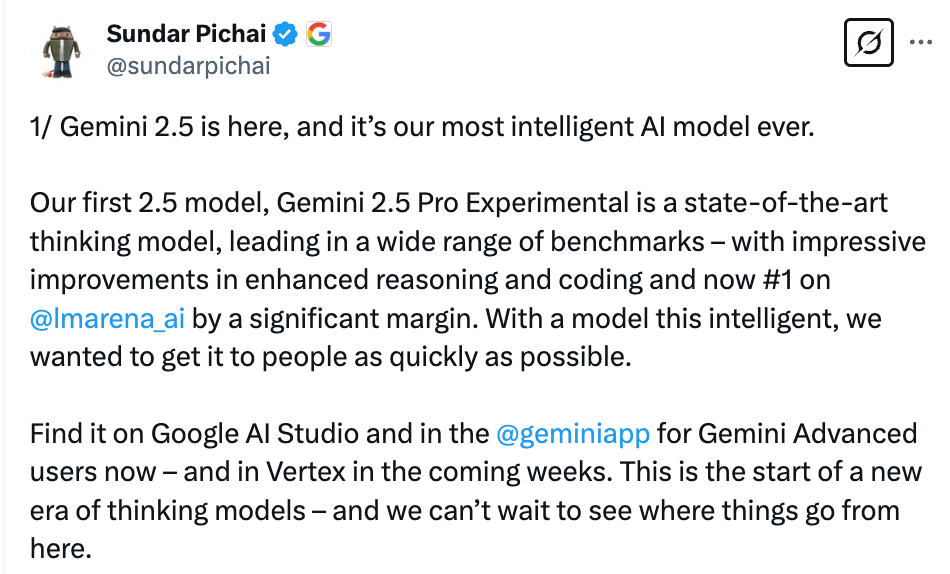Click the phrase 'by a significant margin'
950x574 pixels.
click(335, 319)
